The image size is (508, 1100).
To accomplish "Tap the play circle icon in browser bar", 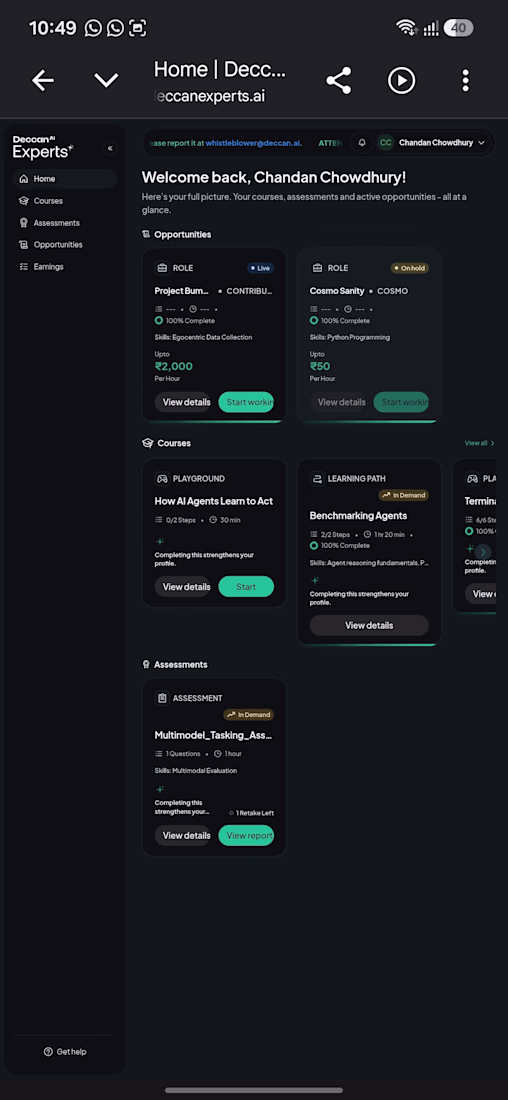I will click(x=401, y=81).
